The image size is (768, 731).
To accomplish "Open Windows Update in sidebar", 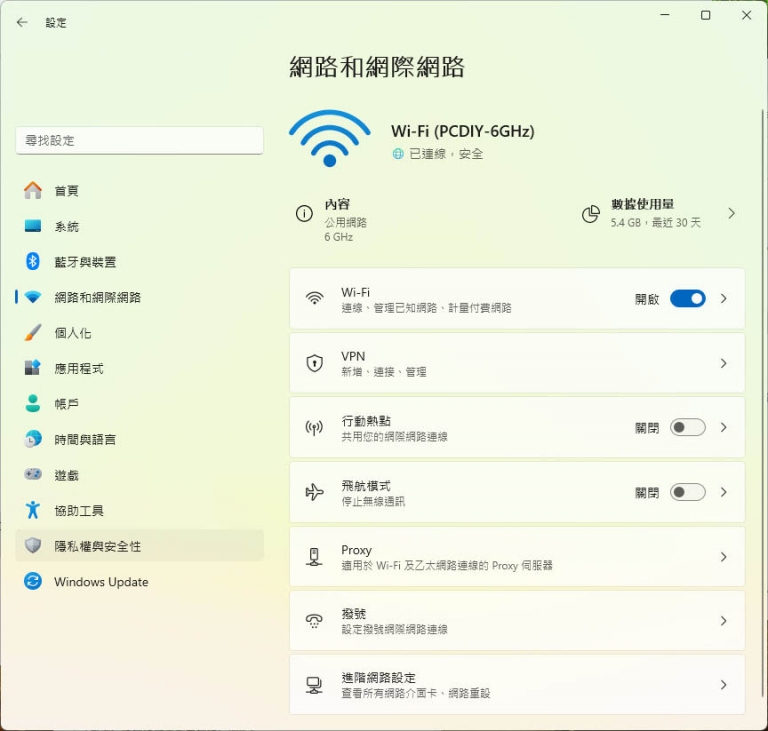I will pyautogui.click(x=140, y=582).
